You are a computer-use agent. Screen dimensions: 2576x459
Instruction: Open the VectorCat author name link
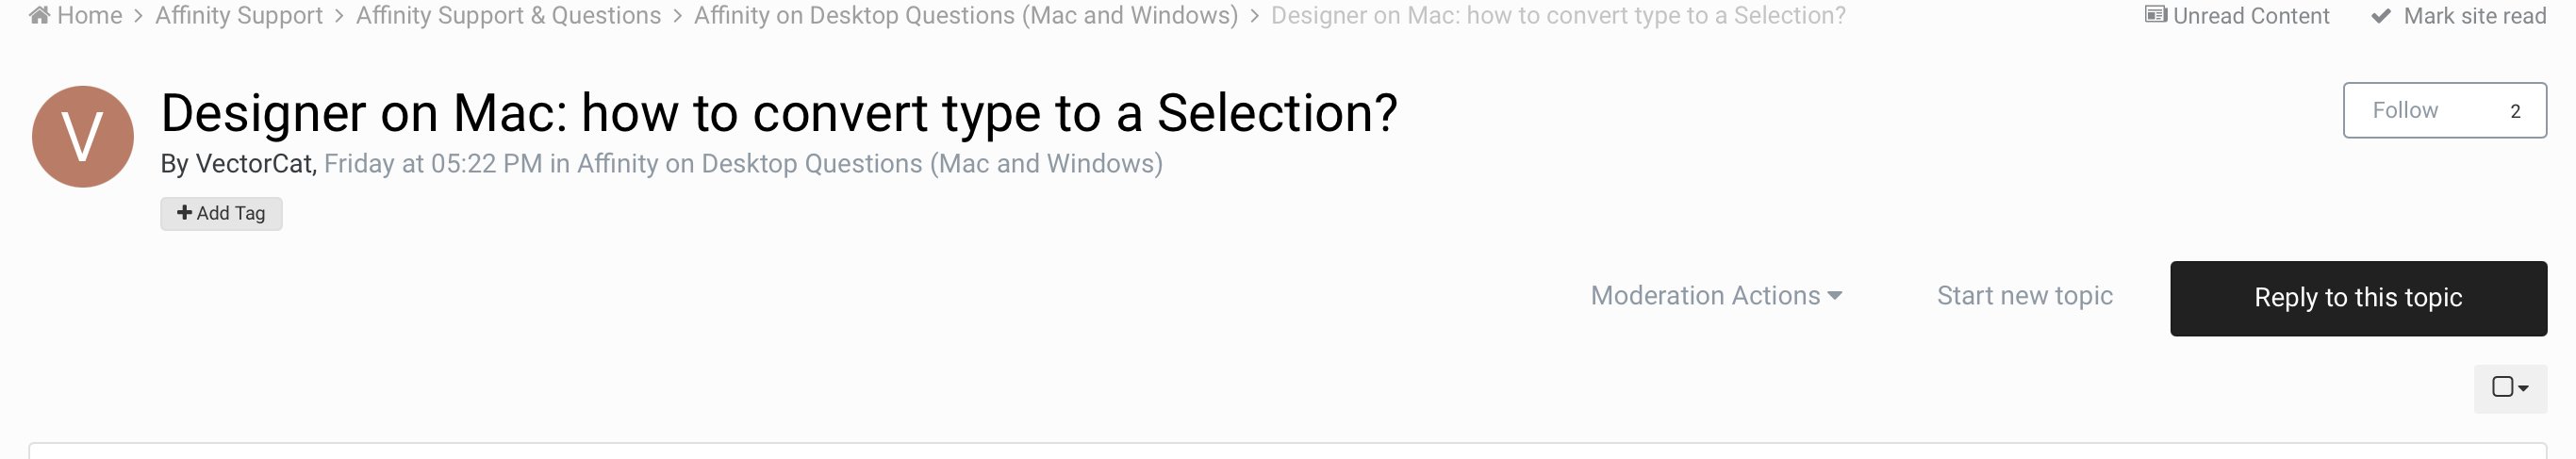(x=254, y=164)
